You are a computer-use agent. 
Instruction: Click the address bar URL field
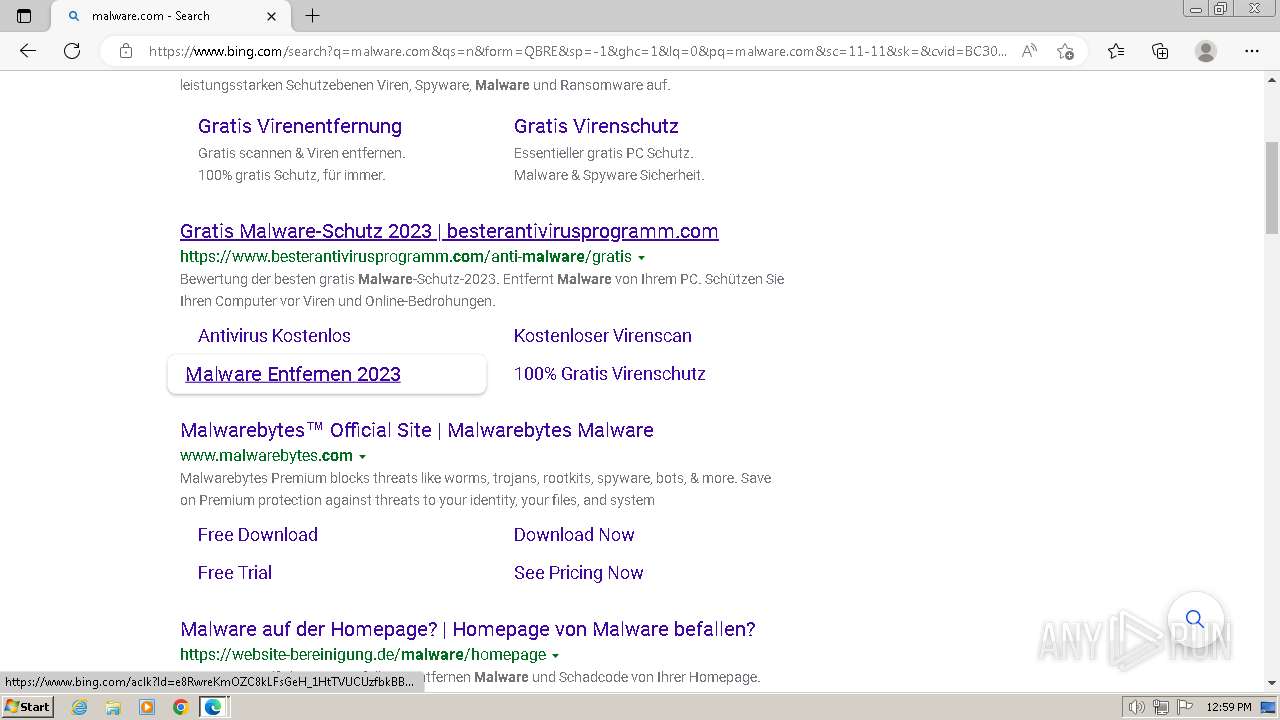point(577,51)
